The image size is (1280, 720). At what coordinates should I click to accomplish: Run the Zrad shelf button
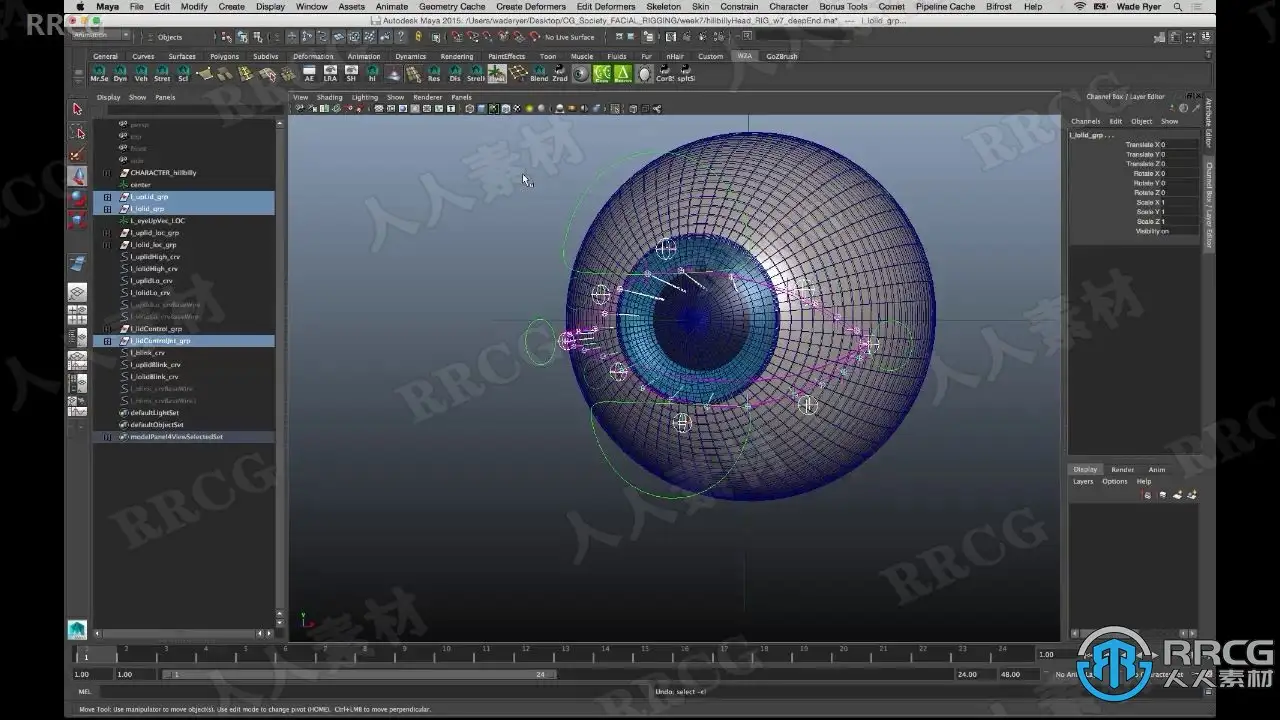tap(560, 73)
